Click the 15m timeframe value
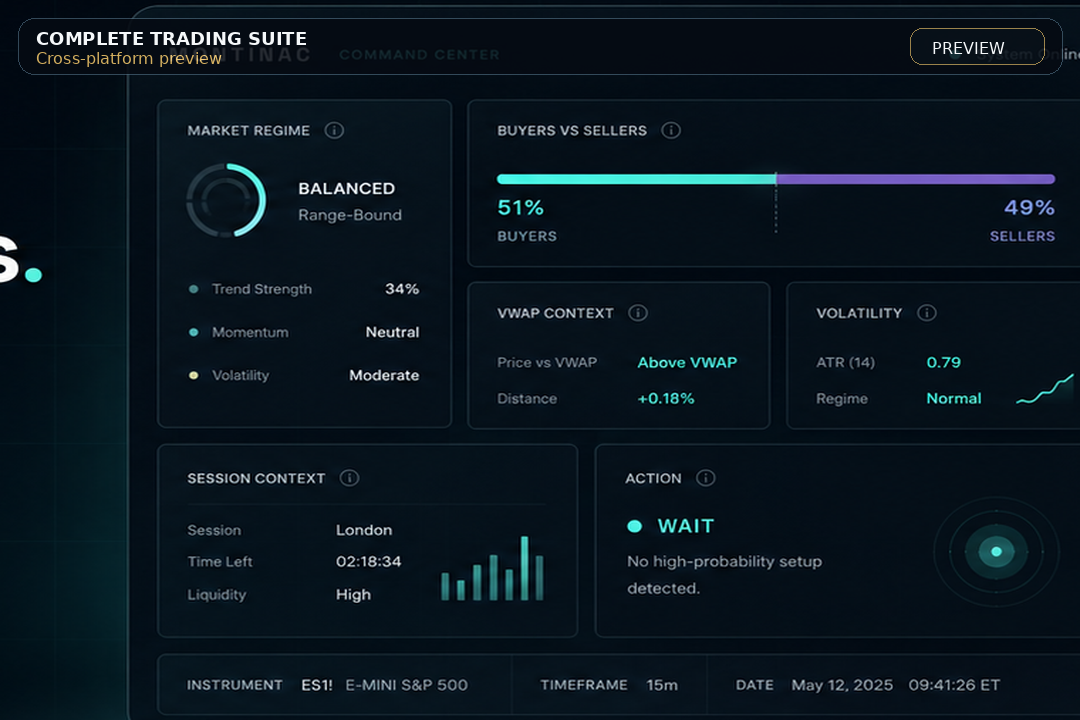Screen dimensions: 1080x720 pos(662,685)
